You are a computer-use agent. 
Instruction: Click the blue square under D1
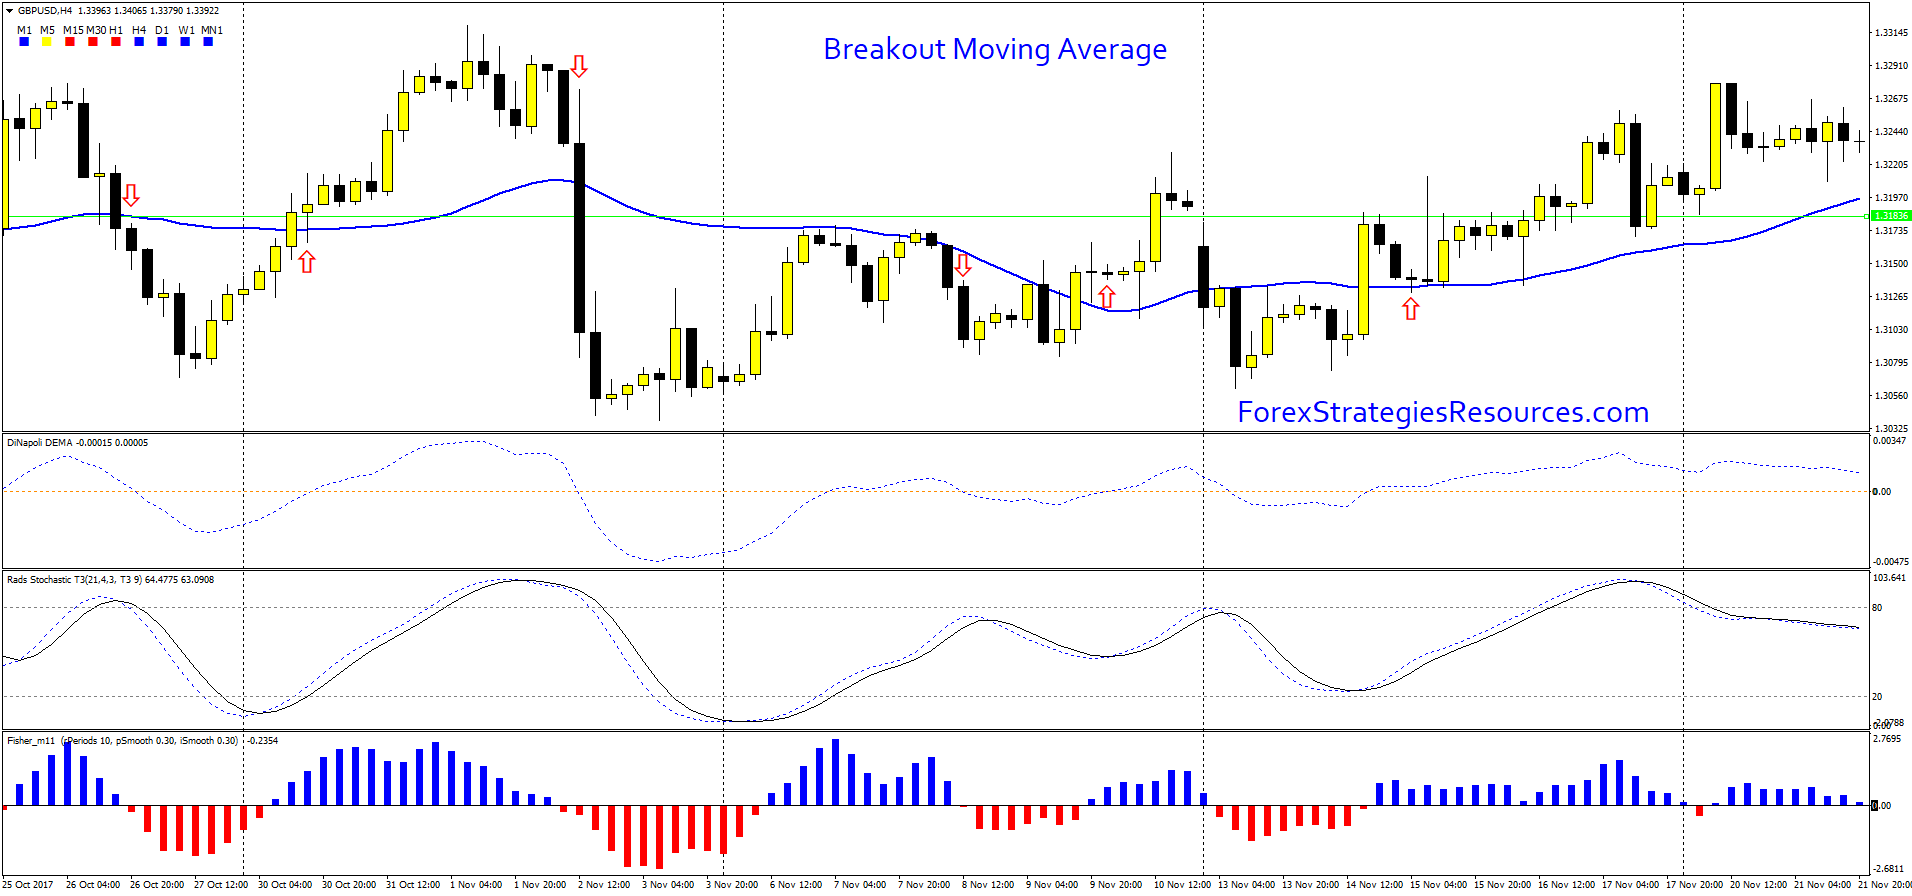(x=162, y=42)
